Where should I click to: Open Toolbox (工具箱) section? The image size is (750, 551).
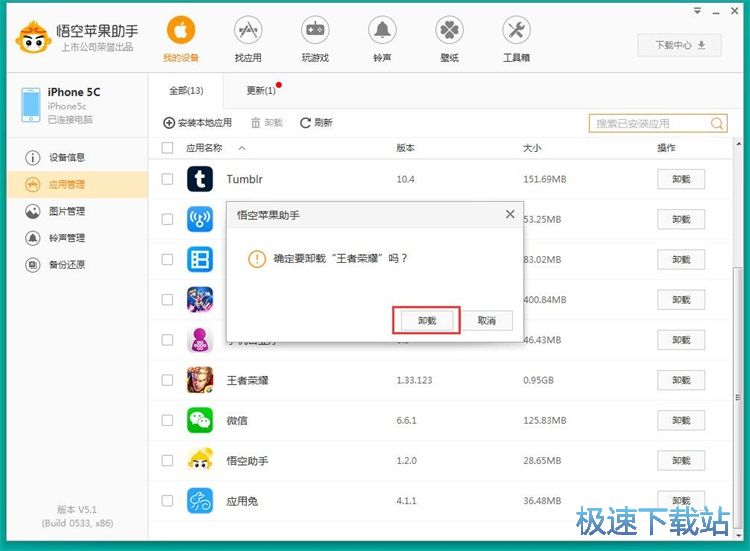[516, 39]
